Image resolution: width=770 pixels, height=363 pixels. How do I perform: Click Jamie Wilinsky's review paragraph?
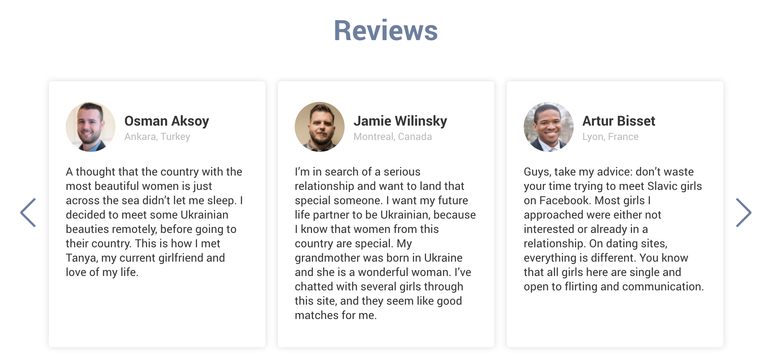pos(385,243)
